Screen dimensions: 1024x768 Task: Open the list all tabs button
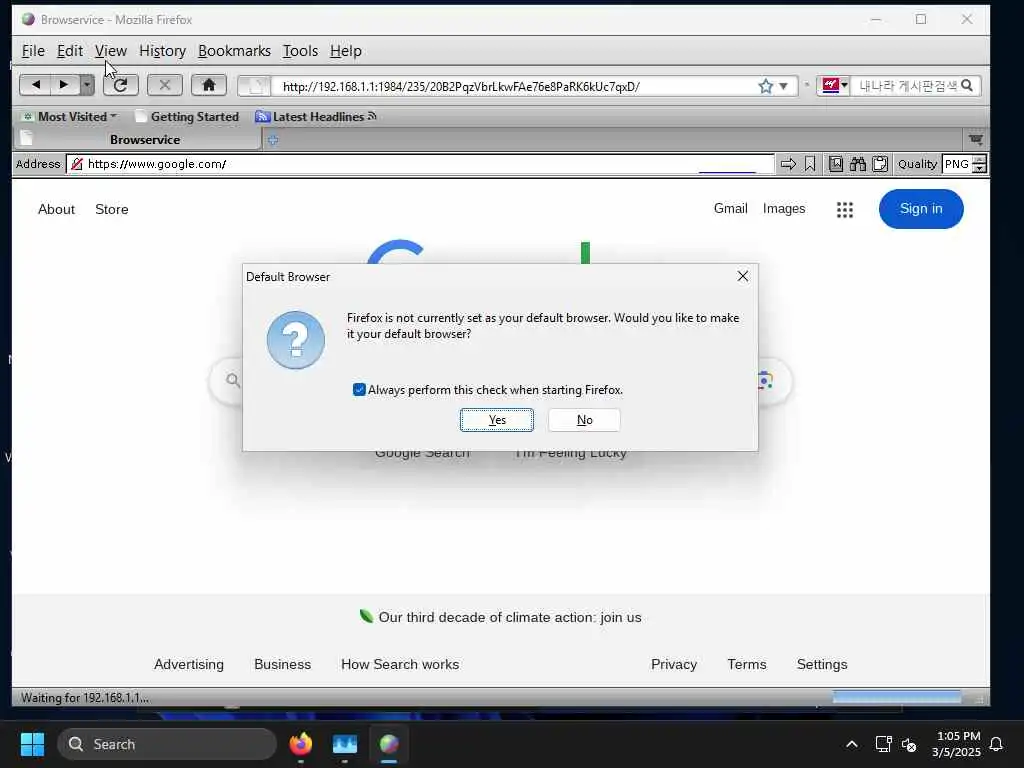click(x=976, y=139)
